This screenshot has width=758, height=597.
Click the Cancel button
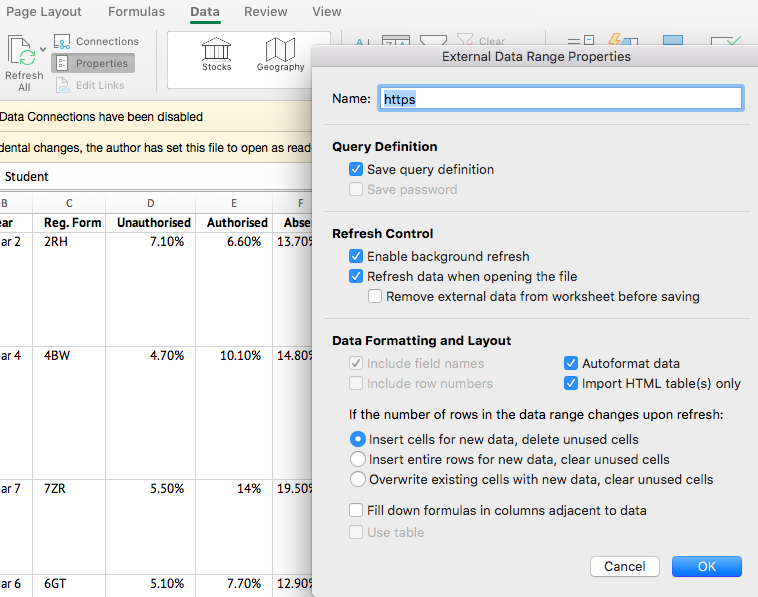pos(625,566)
